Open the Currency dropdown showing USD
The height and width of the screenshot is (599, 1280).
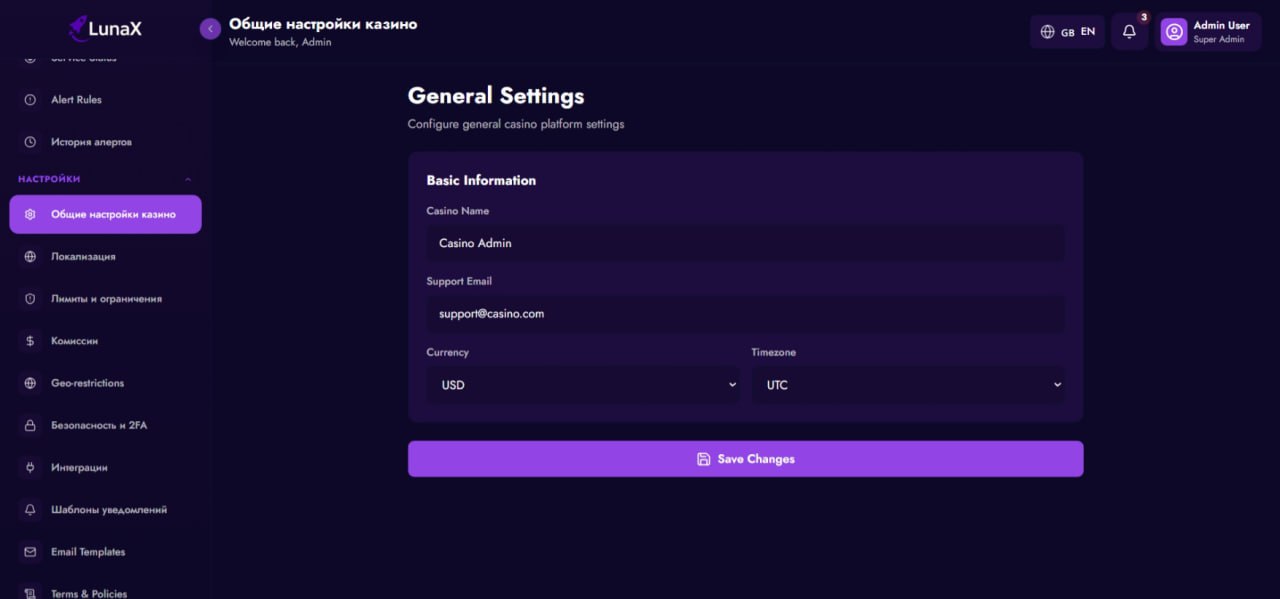point(583,385)
